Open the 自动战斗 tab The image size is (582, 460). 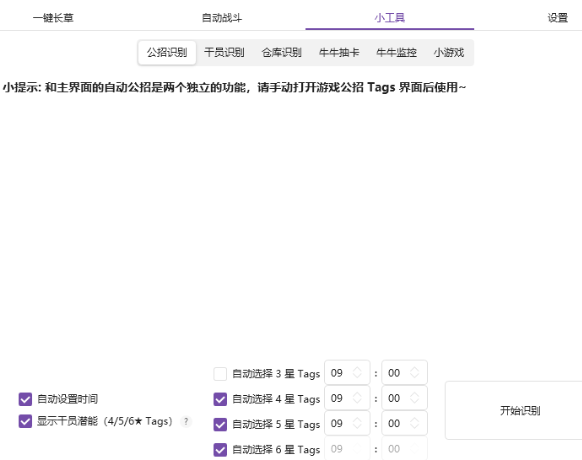(x=222, y=17)
